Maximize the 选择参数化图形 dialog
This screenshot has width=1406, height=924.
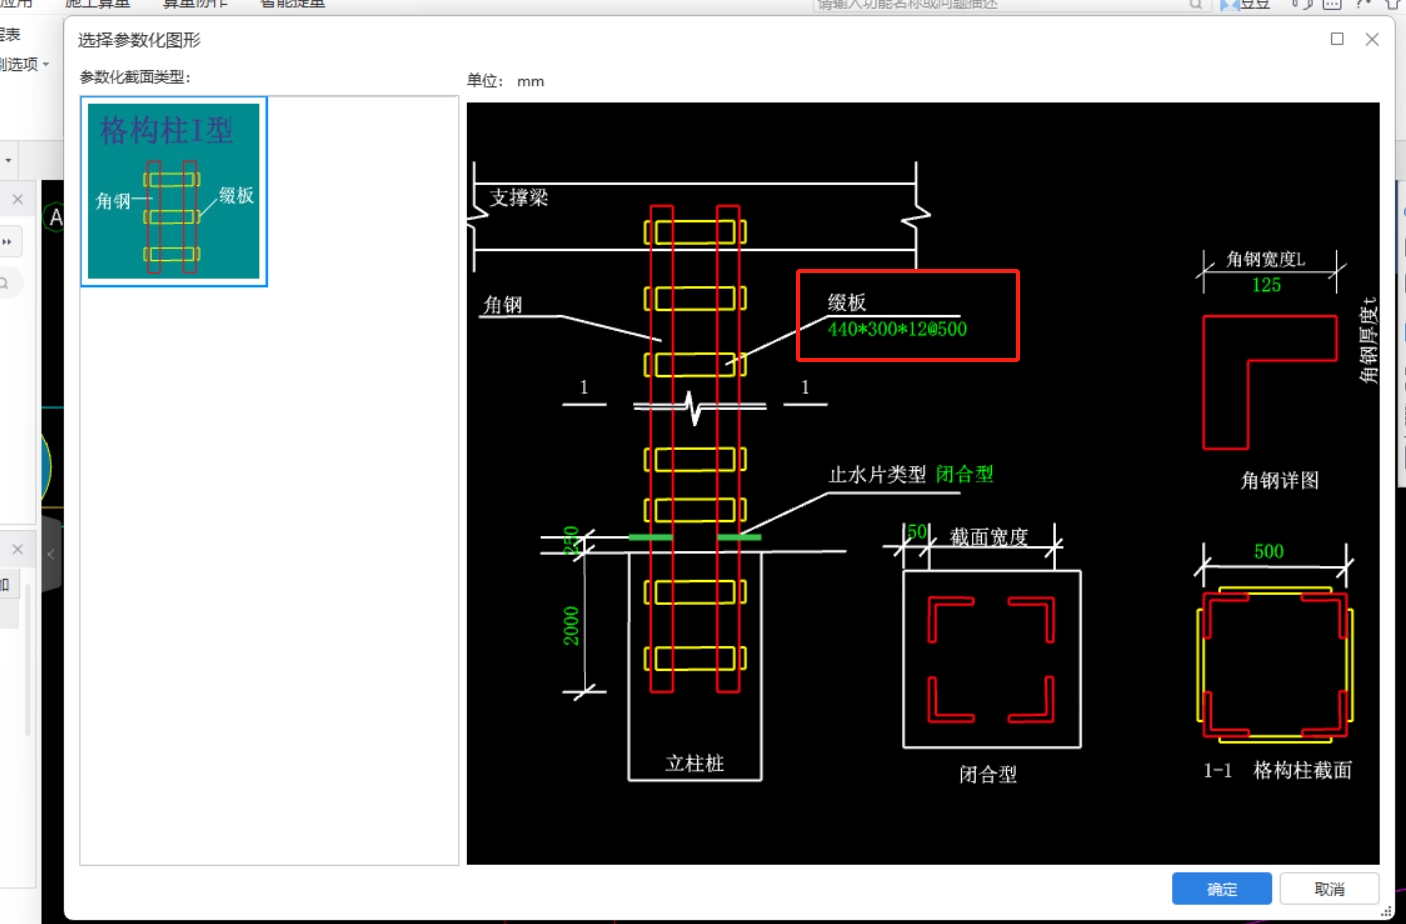pos(1337,39)
